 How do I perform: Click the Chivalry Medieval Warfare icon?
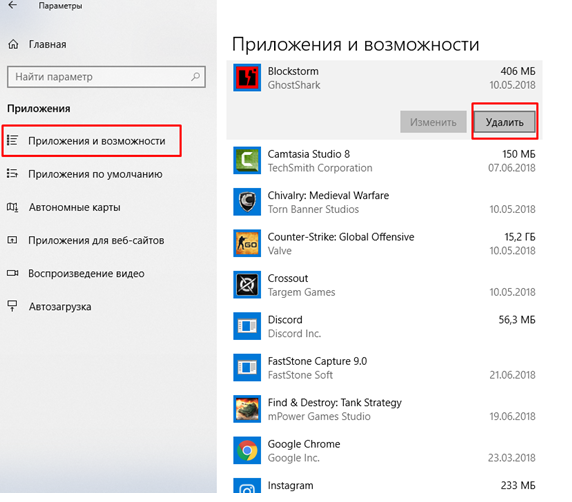pos(247,202)
